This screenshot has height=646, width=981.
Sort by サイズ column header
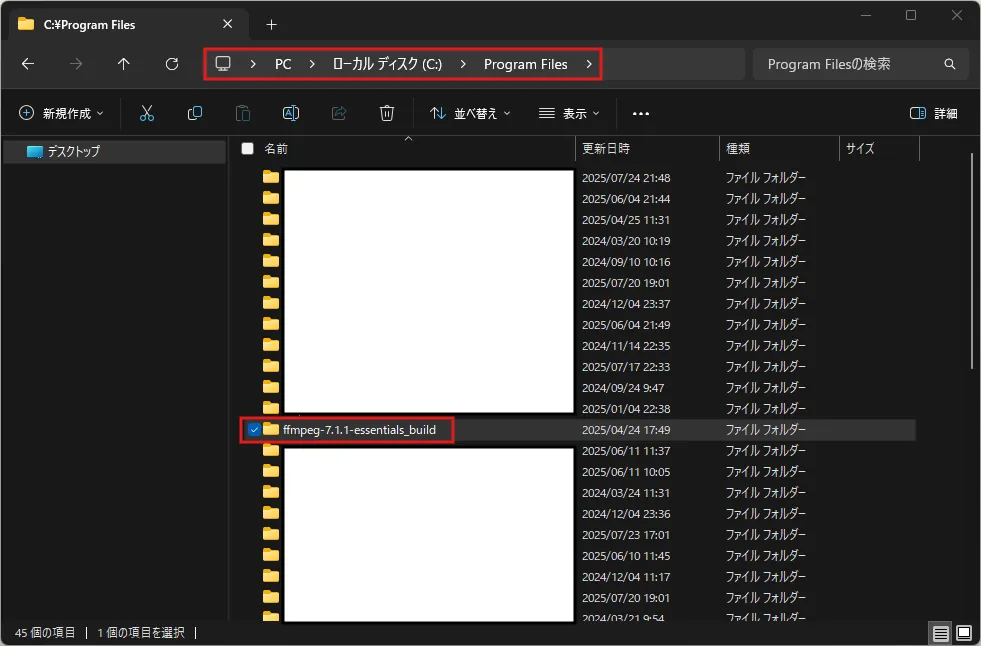click(x=860, y=148)
